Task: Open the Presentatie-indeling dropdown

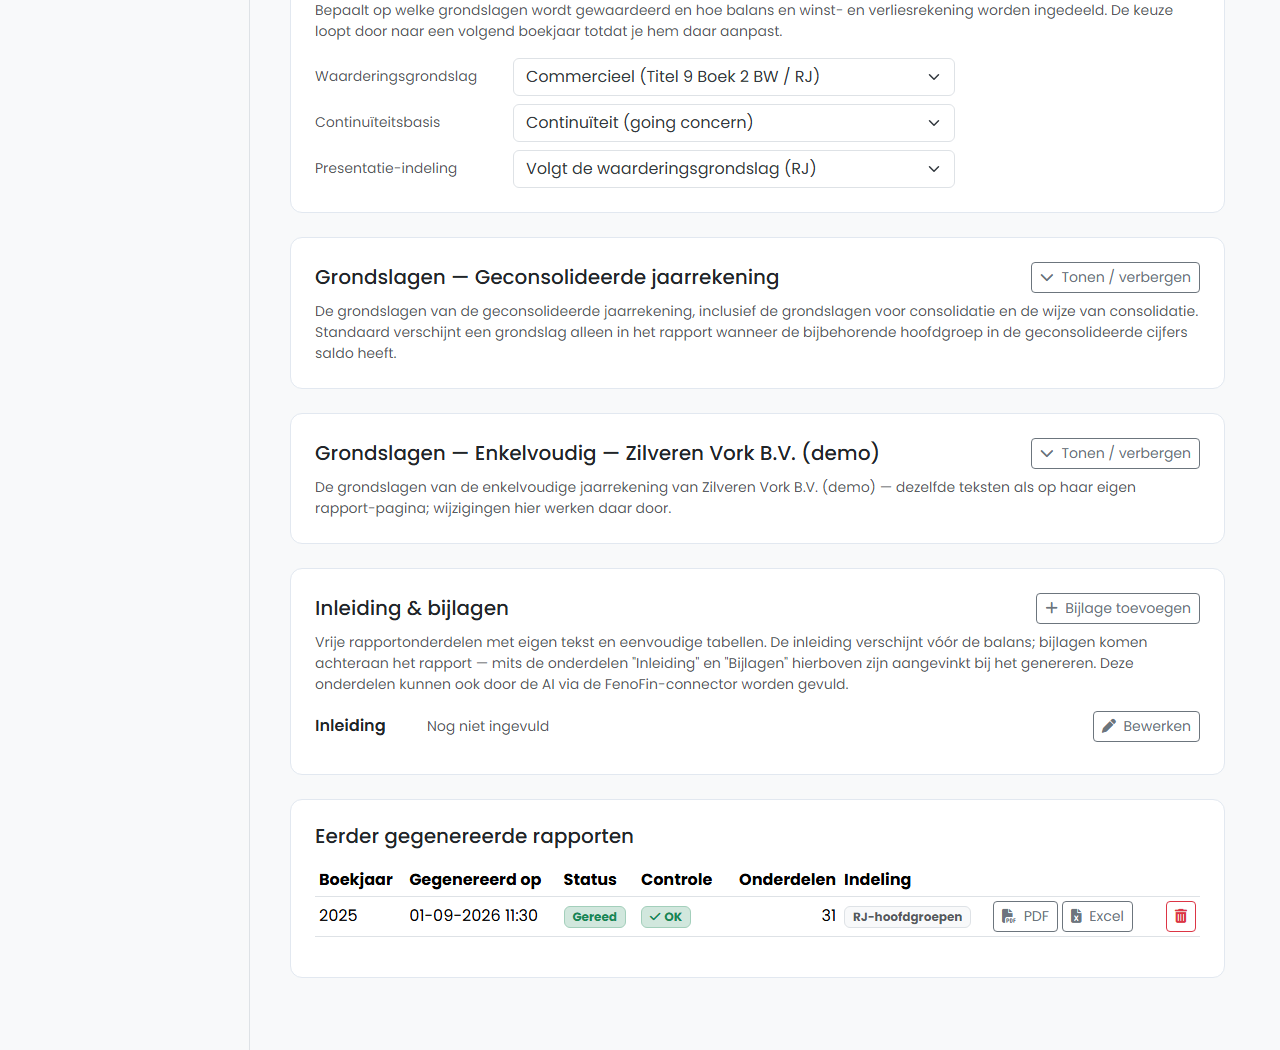Action: pyautogui.click(x=734, y=169)
